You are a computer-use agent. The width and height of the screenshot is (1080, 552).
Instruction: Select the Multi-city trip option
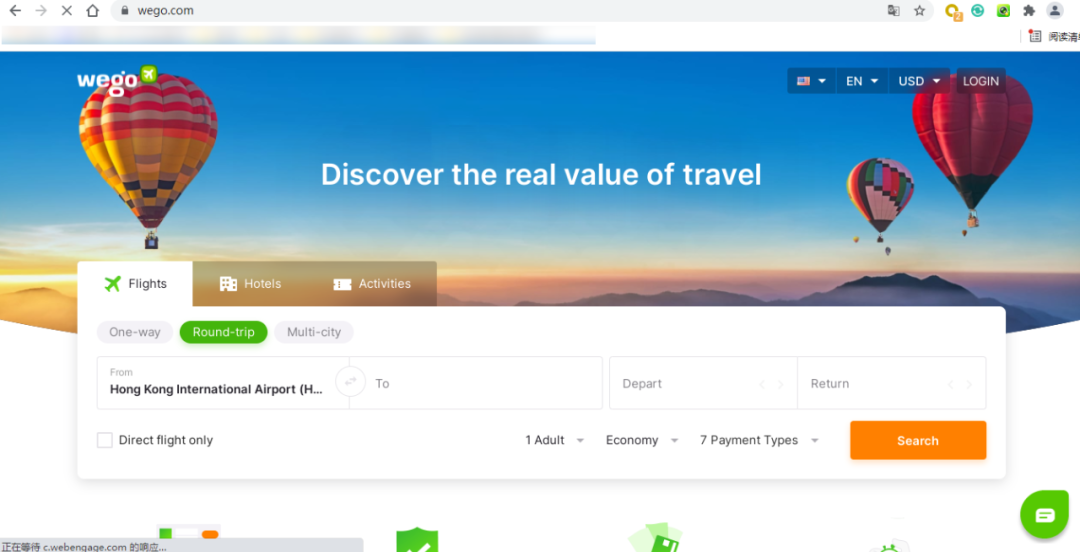click(314, 332)
